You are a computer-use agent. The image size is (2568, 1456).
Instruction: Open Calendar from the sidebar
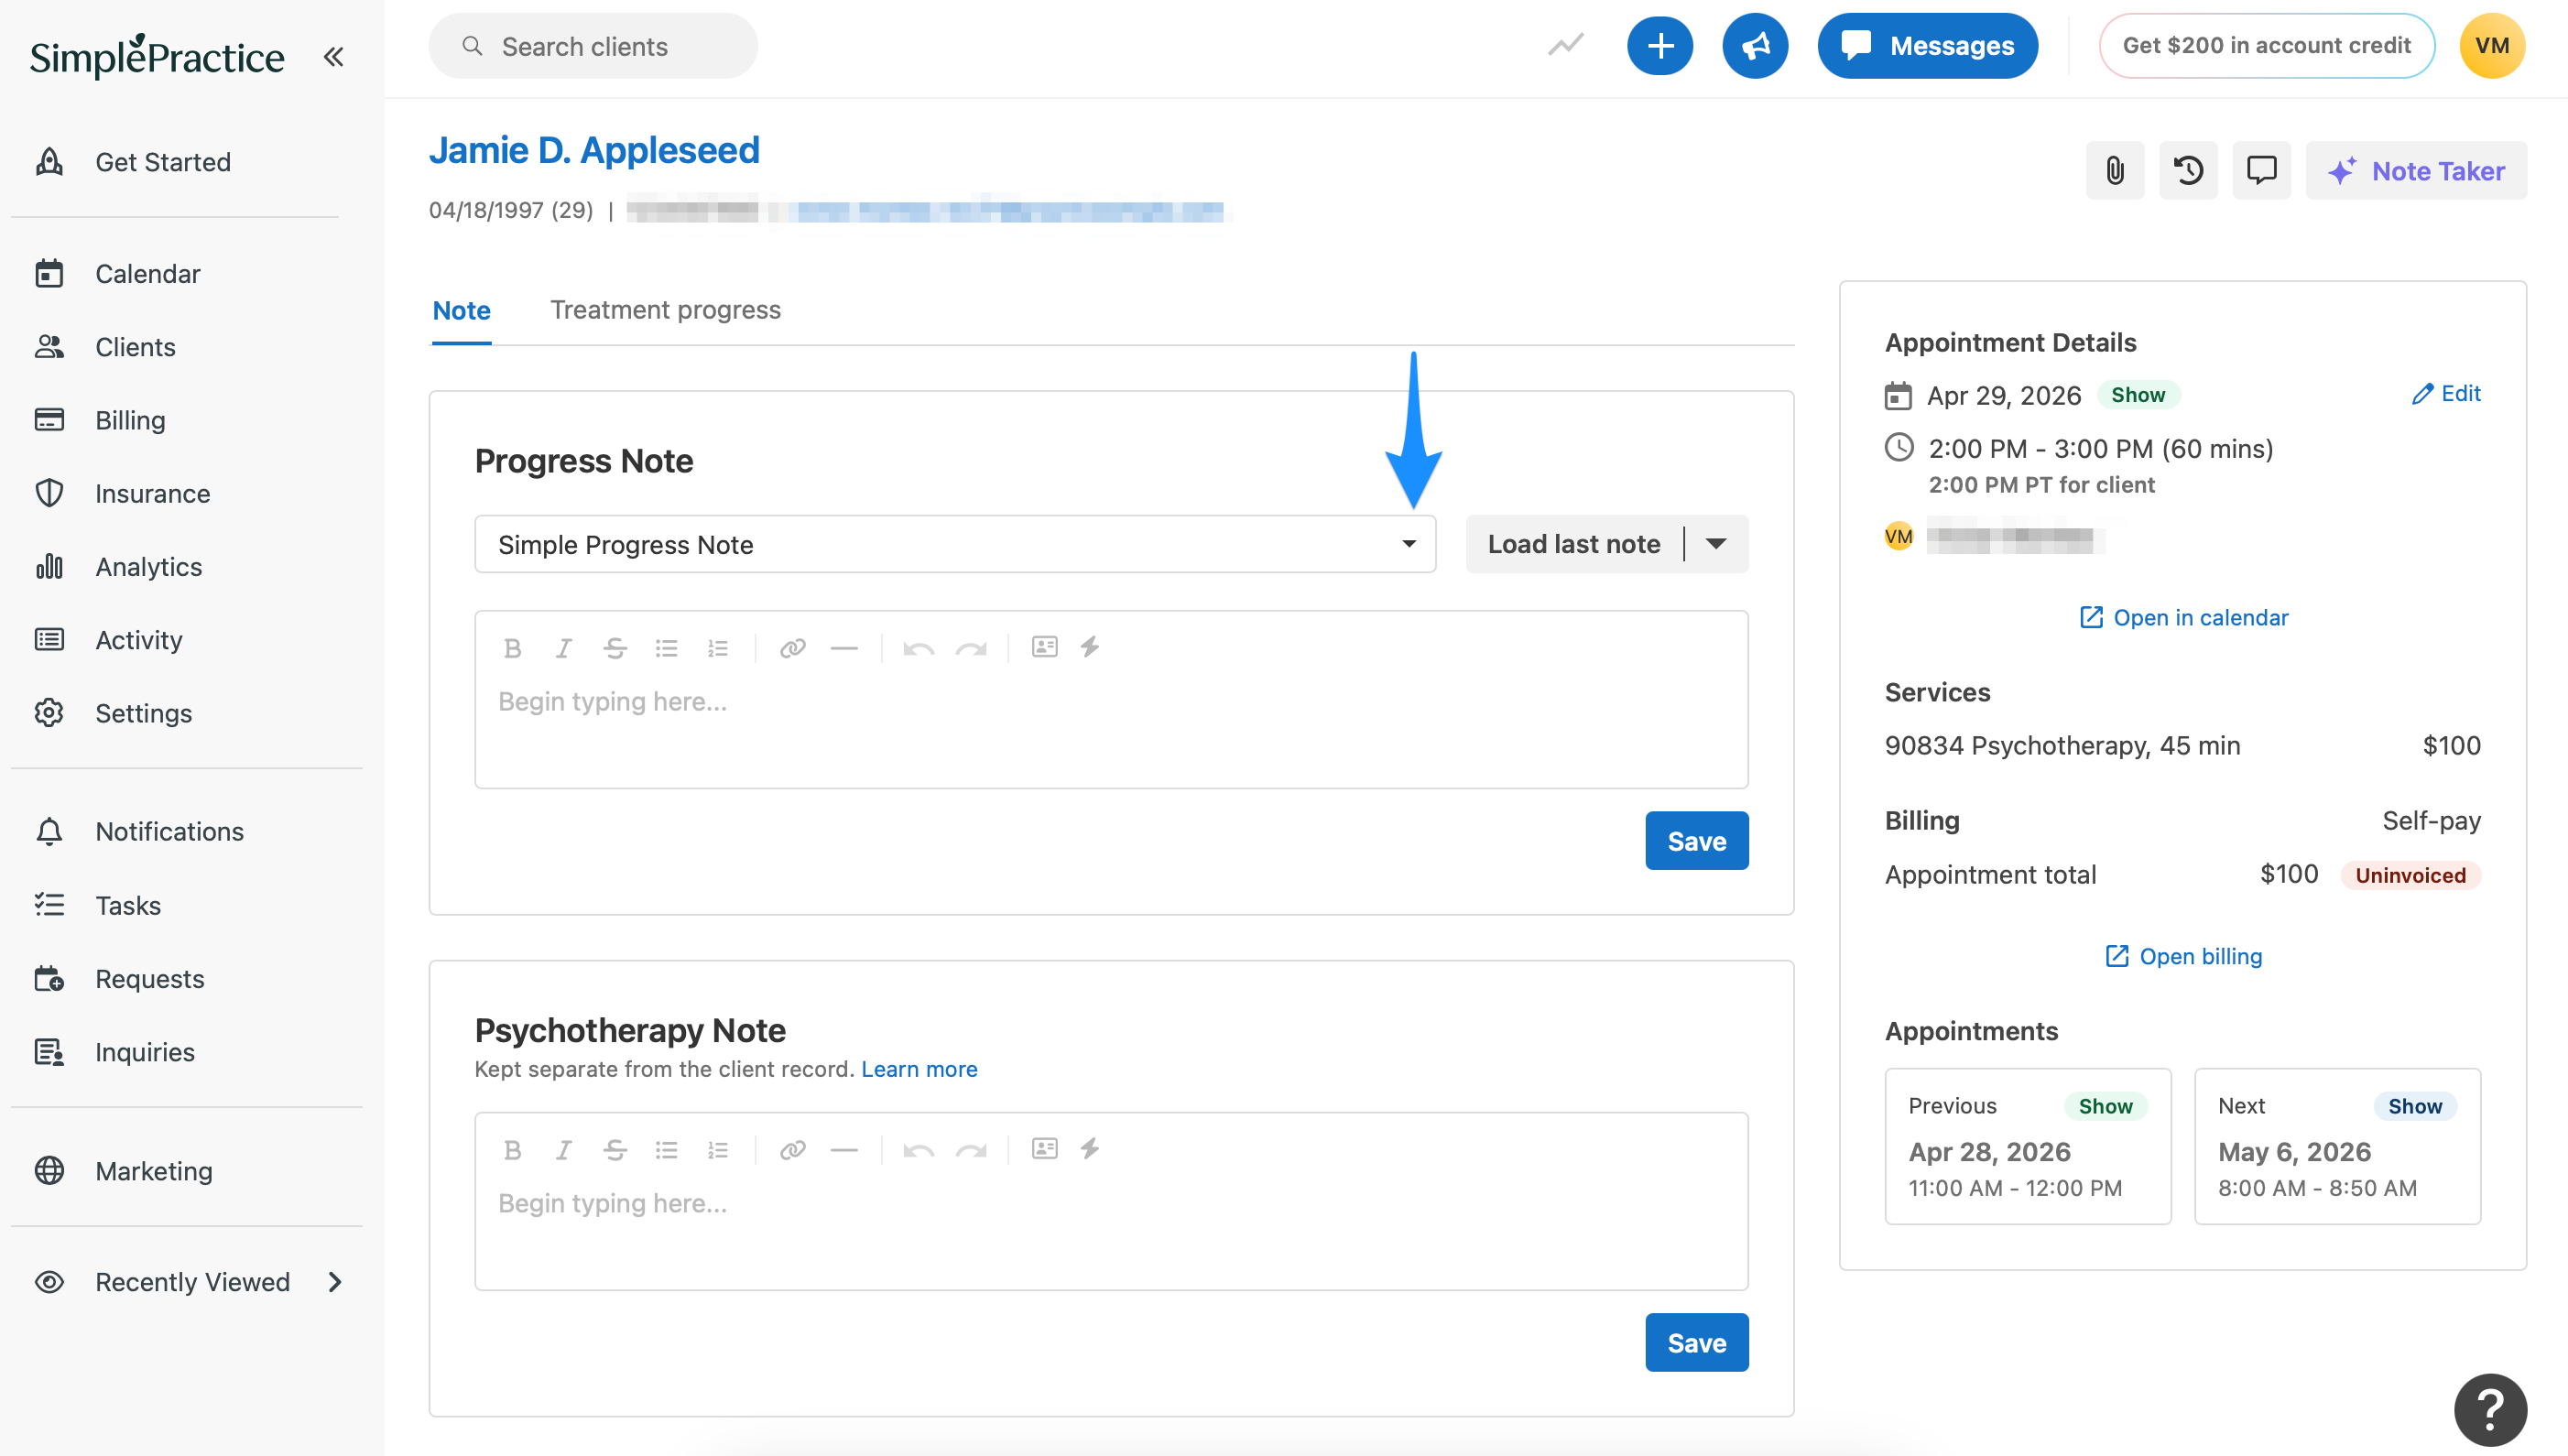pos(147,273)
